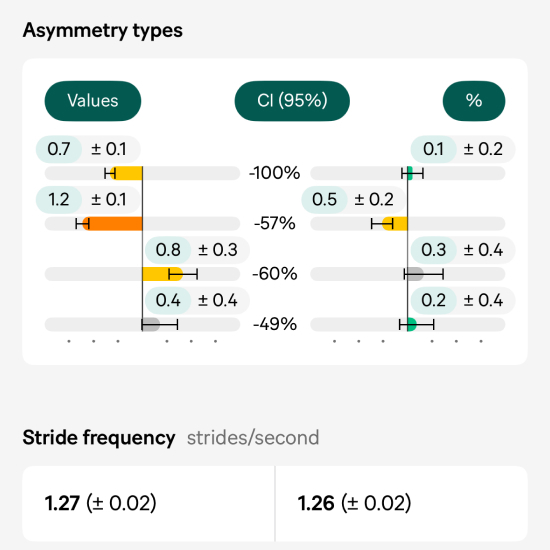The height and width of the screenshot is (550, 550).
Task: Click the 1.26 (± 0.02) stride frequency cell
Action: 402,503
